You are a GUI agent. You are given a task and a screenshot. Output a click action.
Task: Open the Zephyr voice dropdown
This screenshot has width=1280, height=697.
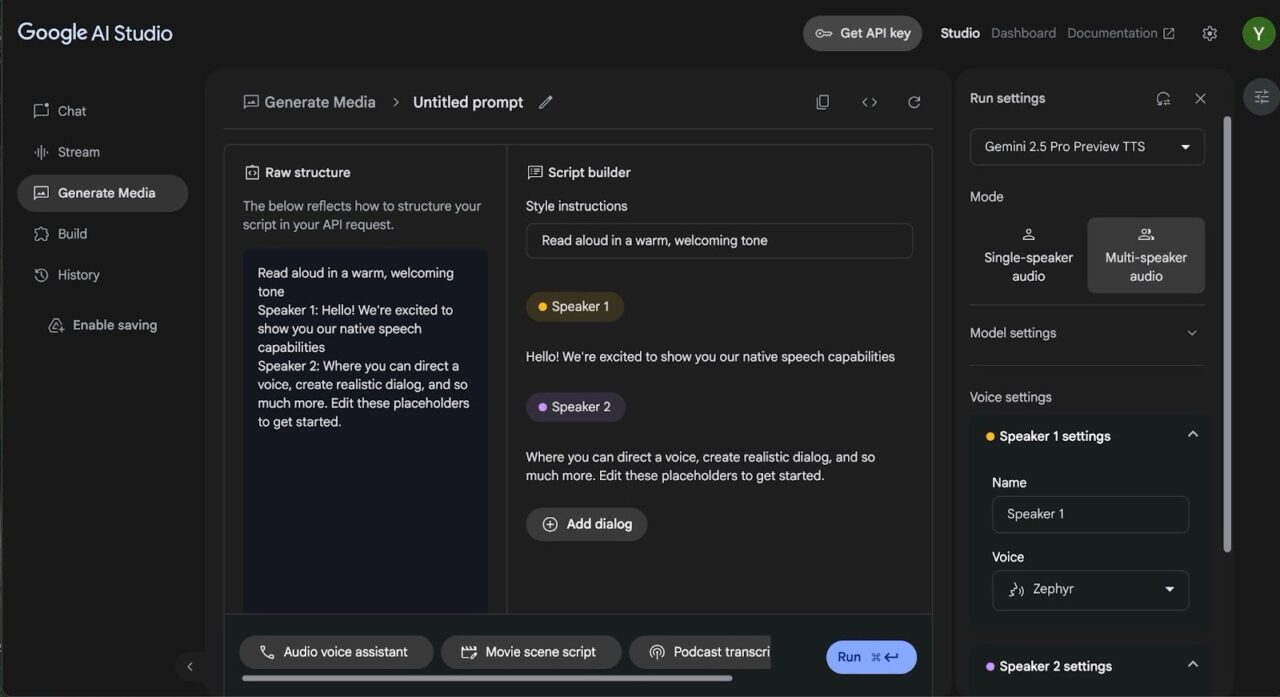(x=1090, y=590)
